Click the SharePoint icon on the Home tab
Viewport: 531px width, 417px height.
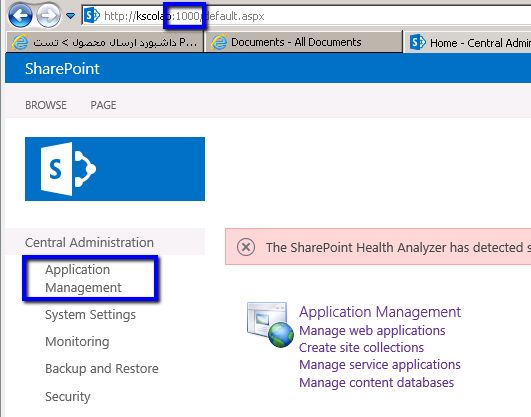418,42
